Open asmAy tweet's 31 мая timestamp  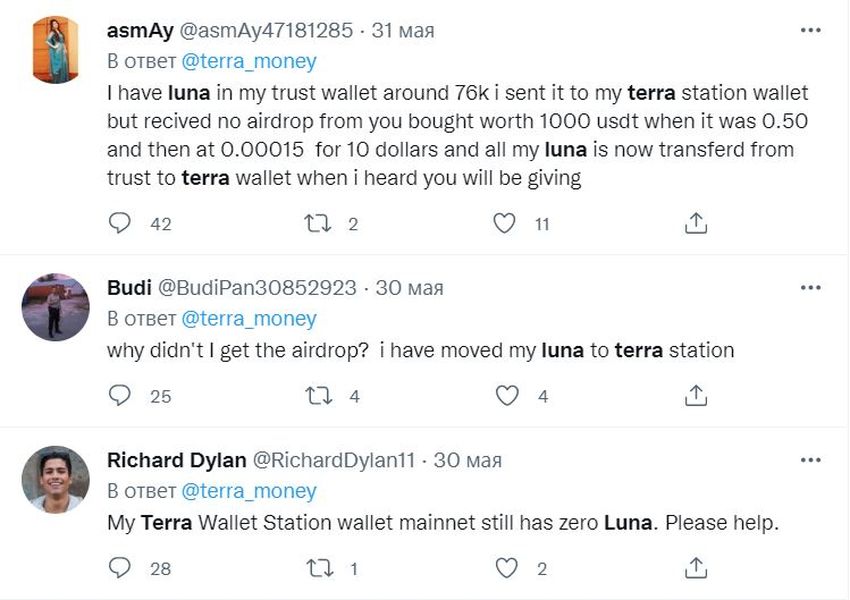click(x=403, y=31)
